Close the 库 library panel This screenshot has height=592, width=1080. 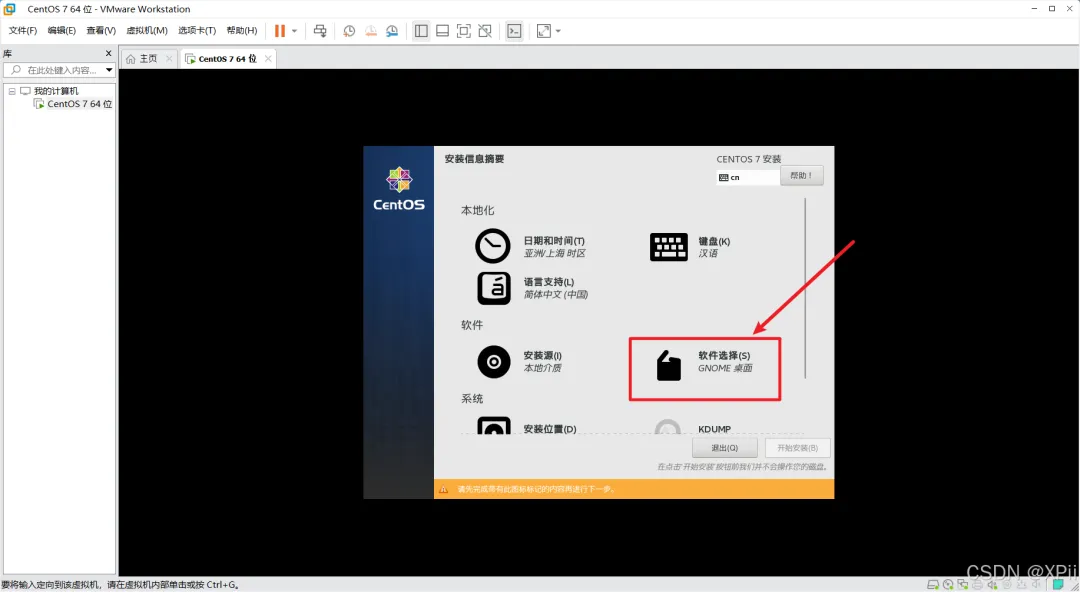pyautogui.click(x=108, y=53)
